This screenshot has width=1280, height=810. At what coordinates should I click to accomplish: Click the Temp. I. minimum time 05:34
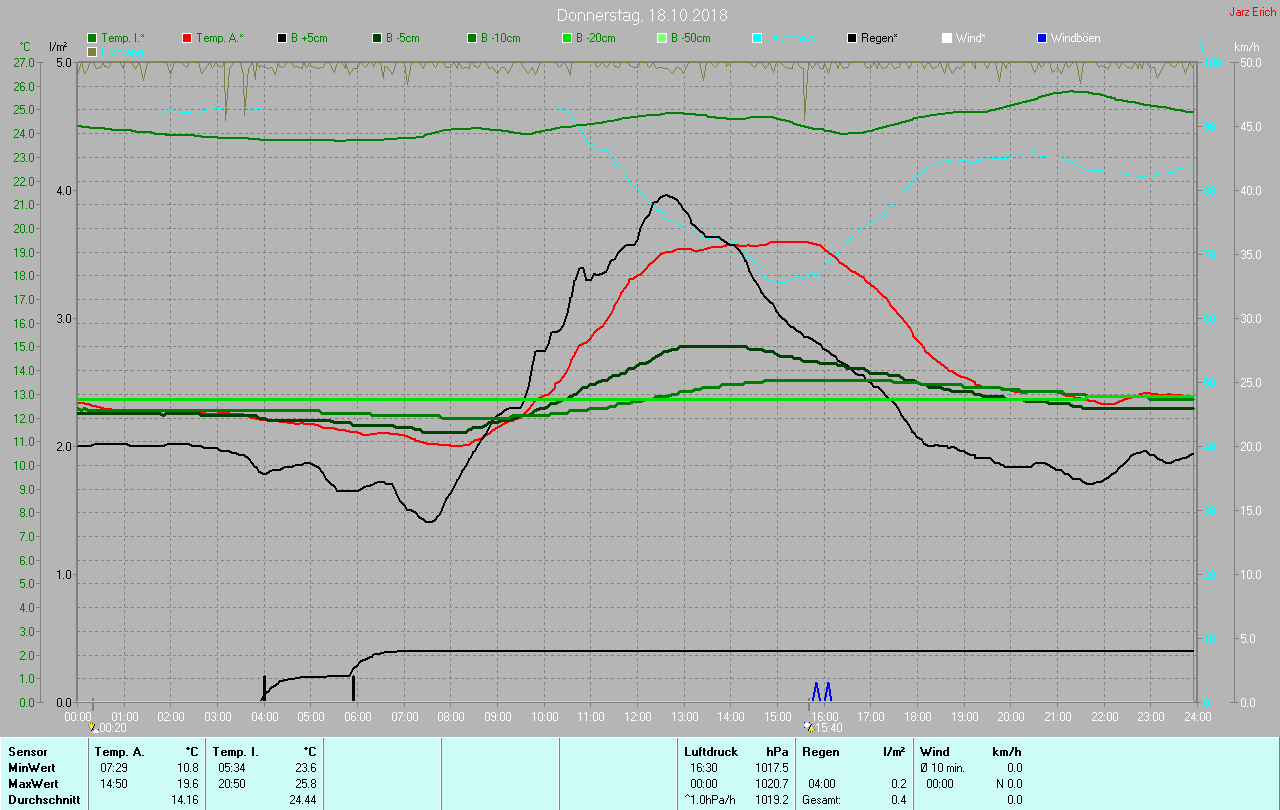coord(232,768)
